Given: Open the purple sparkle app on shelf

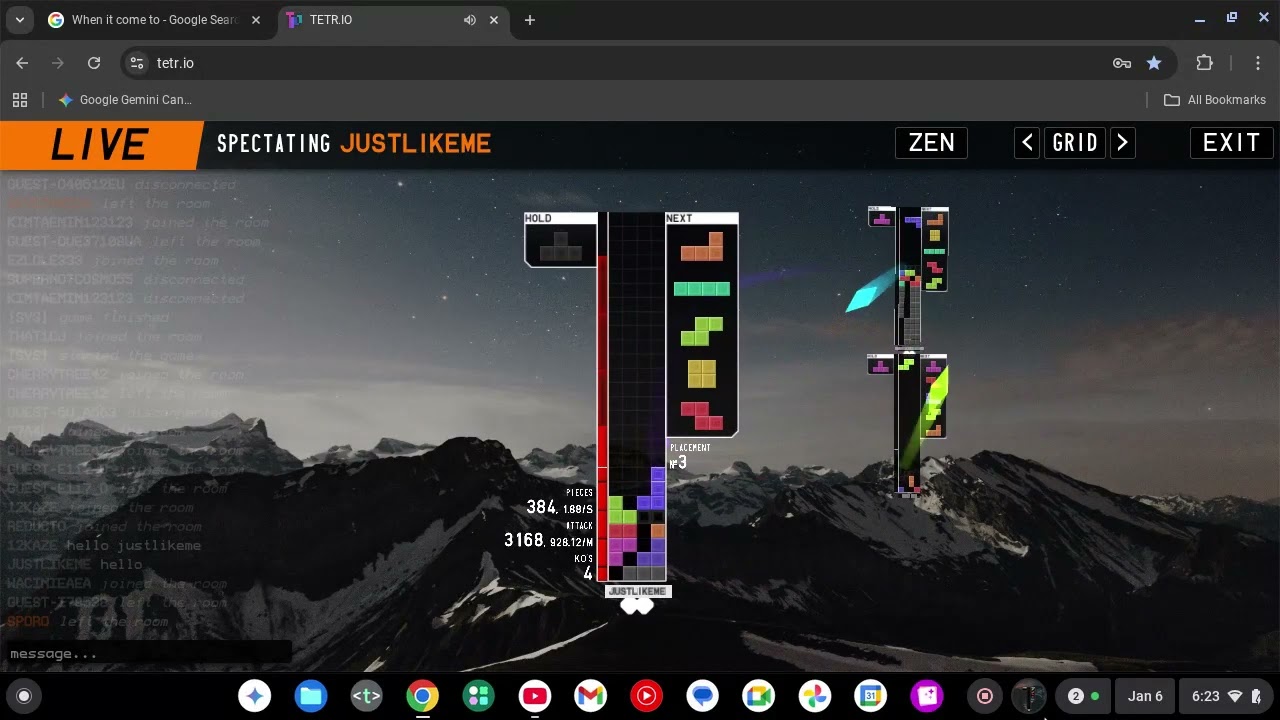Looking at the screenshot, I should 927,696.
